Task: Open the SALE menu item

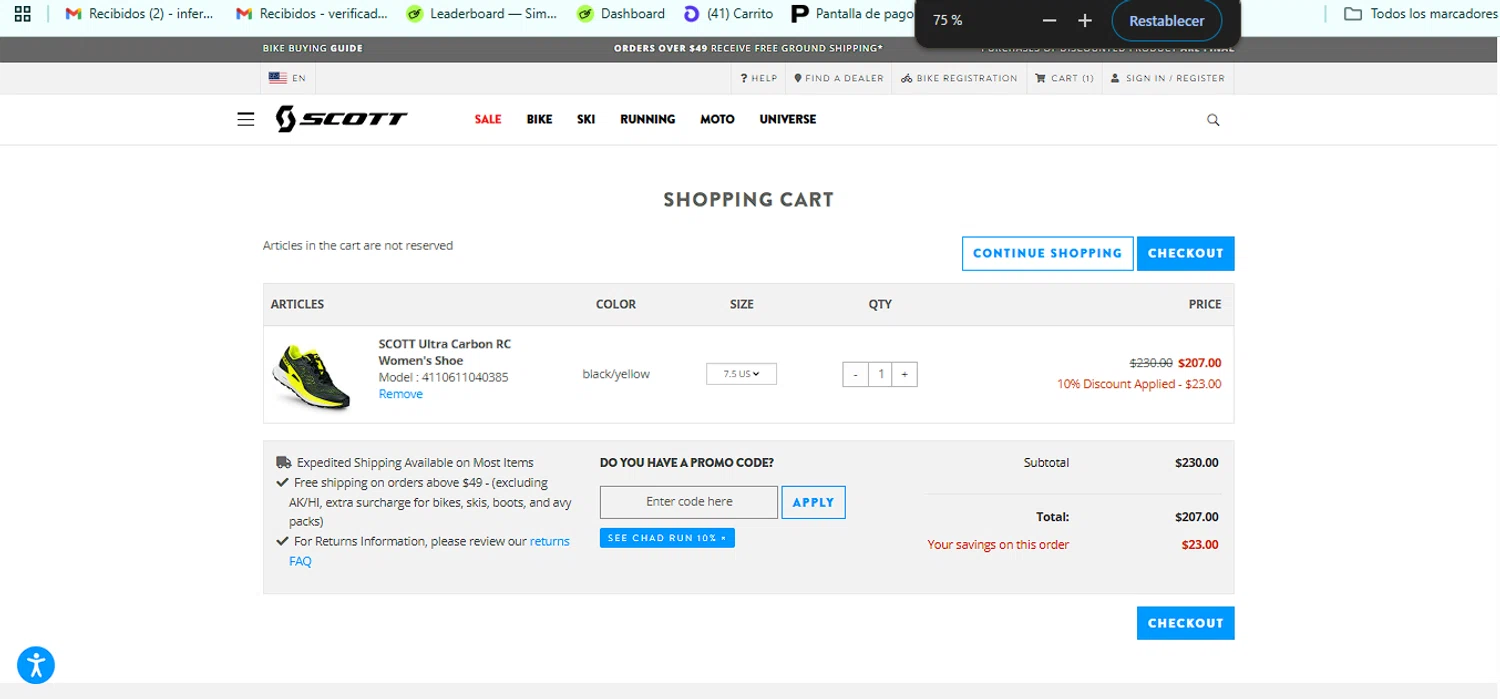Action: (488, 119)
